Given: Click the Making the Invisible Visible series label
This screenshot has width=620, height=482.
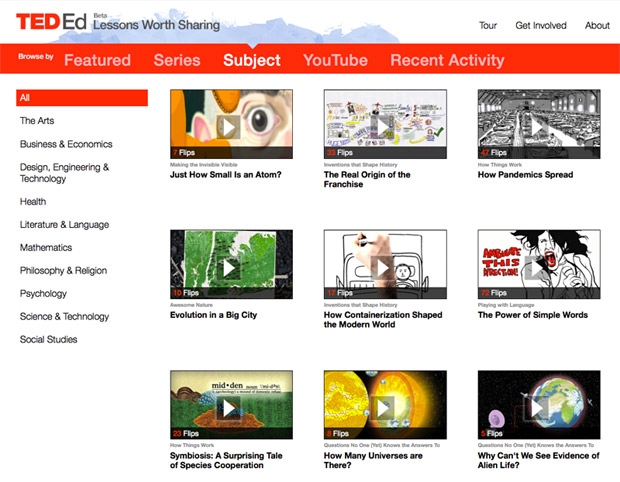Looking at the screenshot, I should point(204,164).
